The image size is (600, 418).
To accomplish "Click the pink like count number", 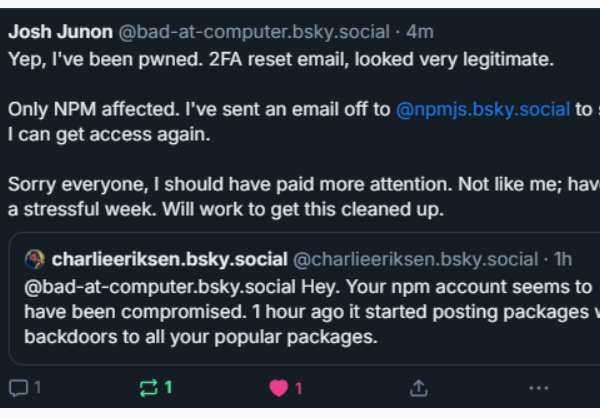I will pyautogui.click(x=298, y=387).
